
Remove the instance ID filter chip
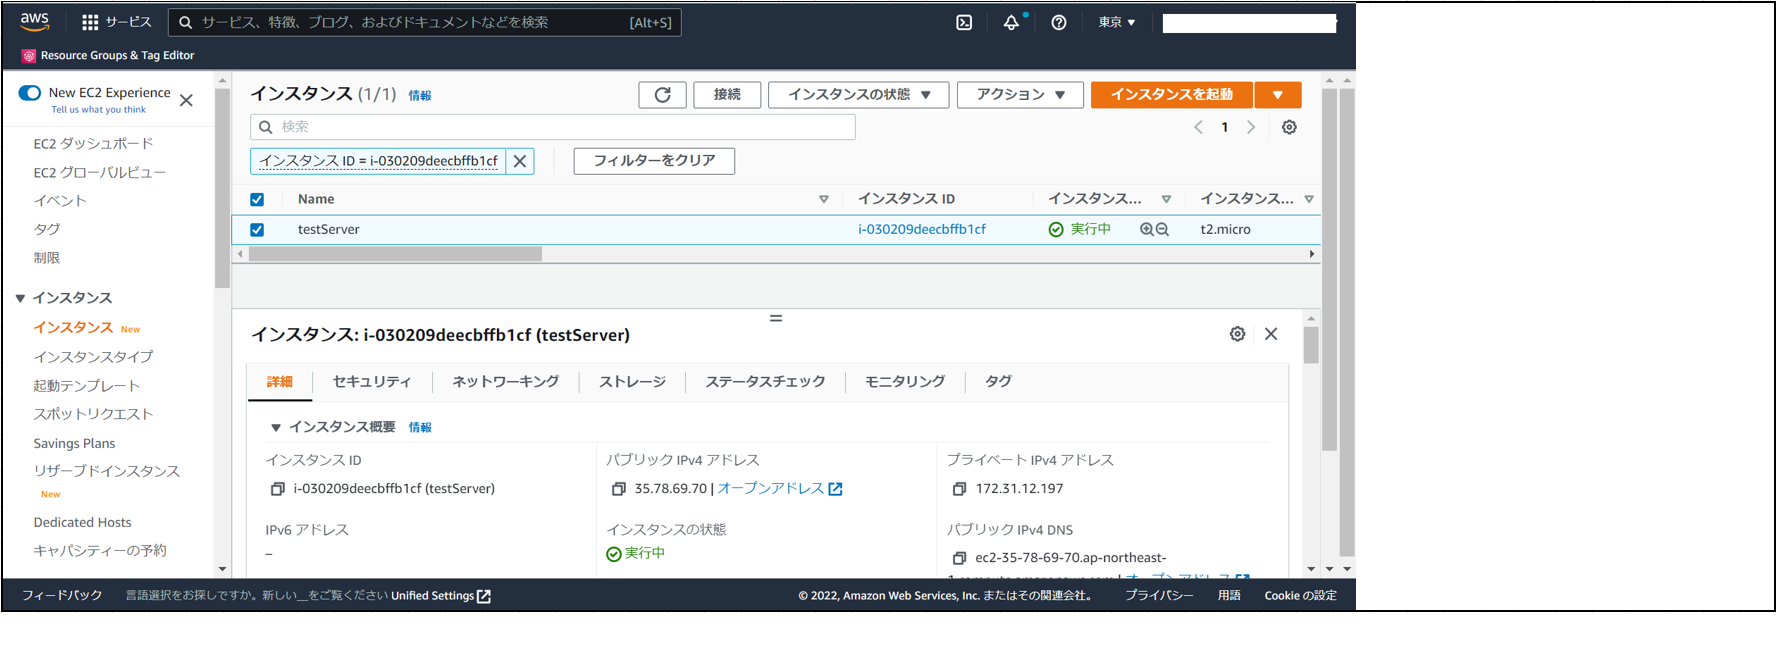tap(520, 161)
